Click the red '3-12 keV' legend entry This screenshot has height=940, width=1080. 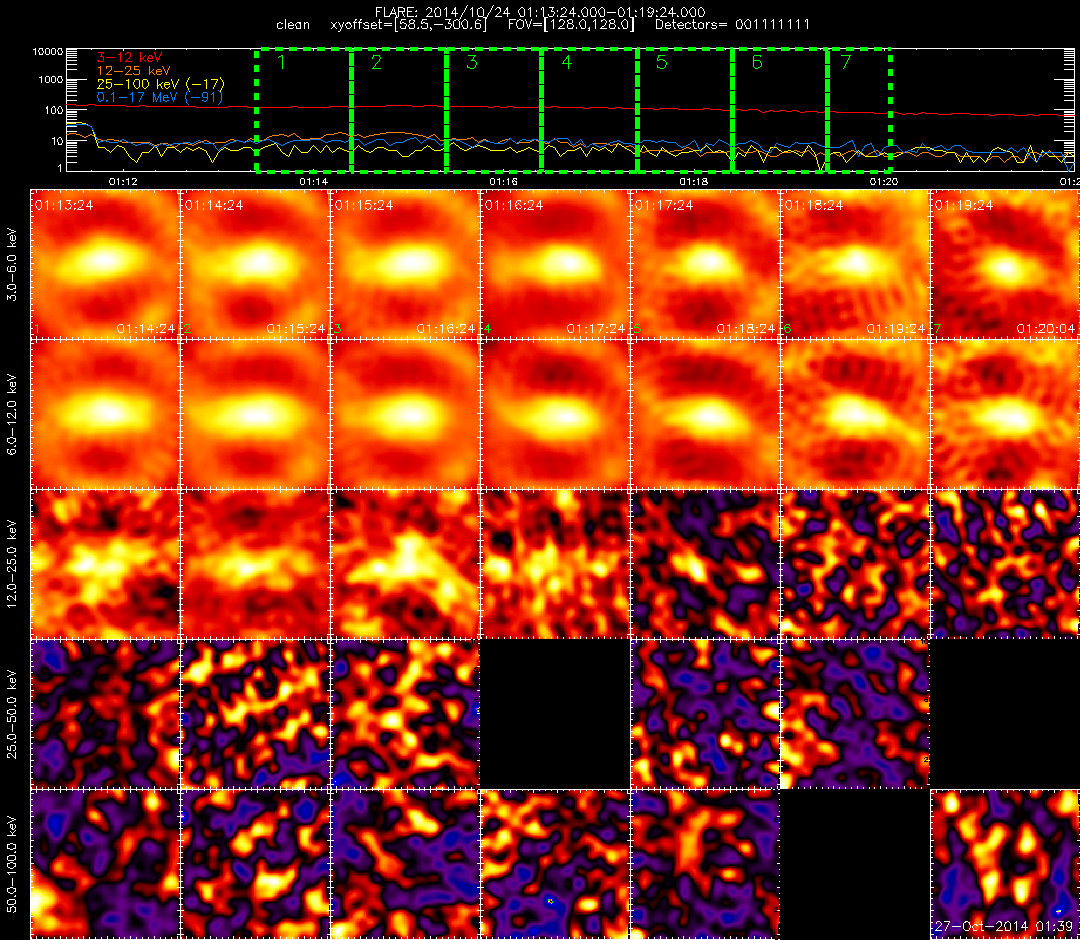[129, 57]
